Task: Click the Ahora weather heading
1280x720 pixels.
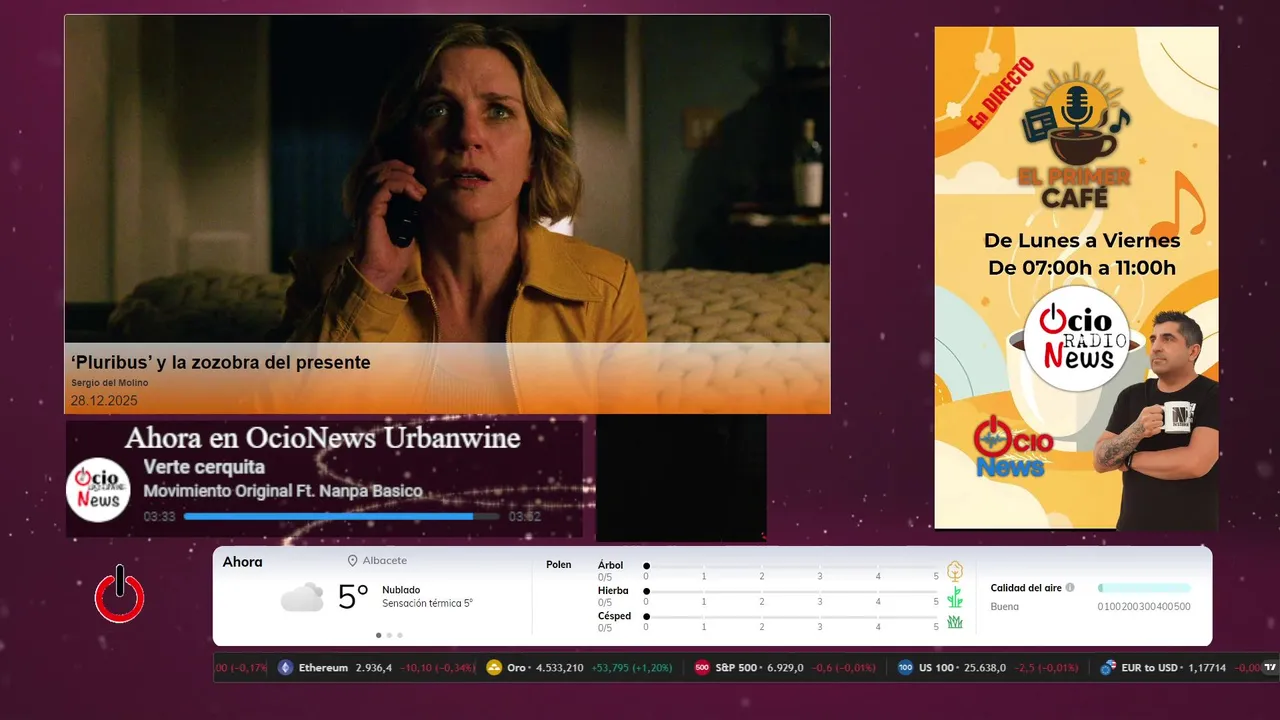Action: pyautogui.click(x=243, y=562)
